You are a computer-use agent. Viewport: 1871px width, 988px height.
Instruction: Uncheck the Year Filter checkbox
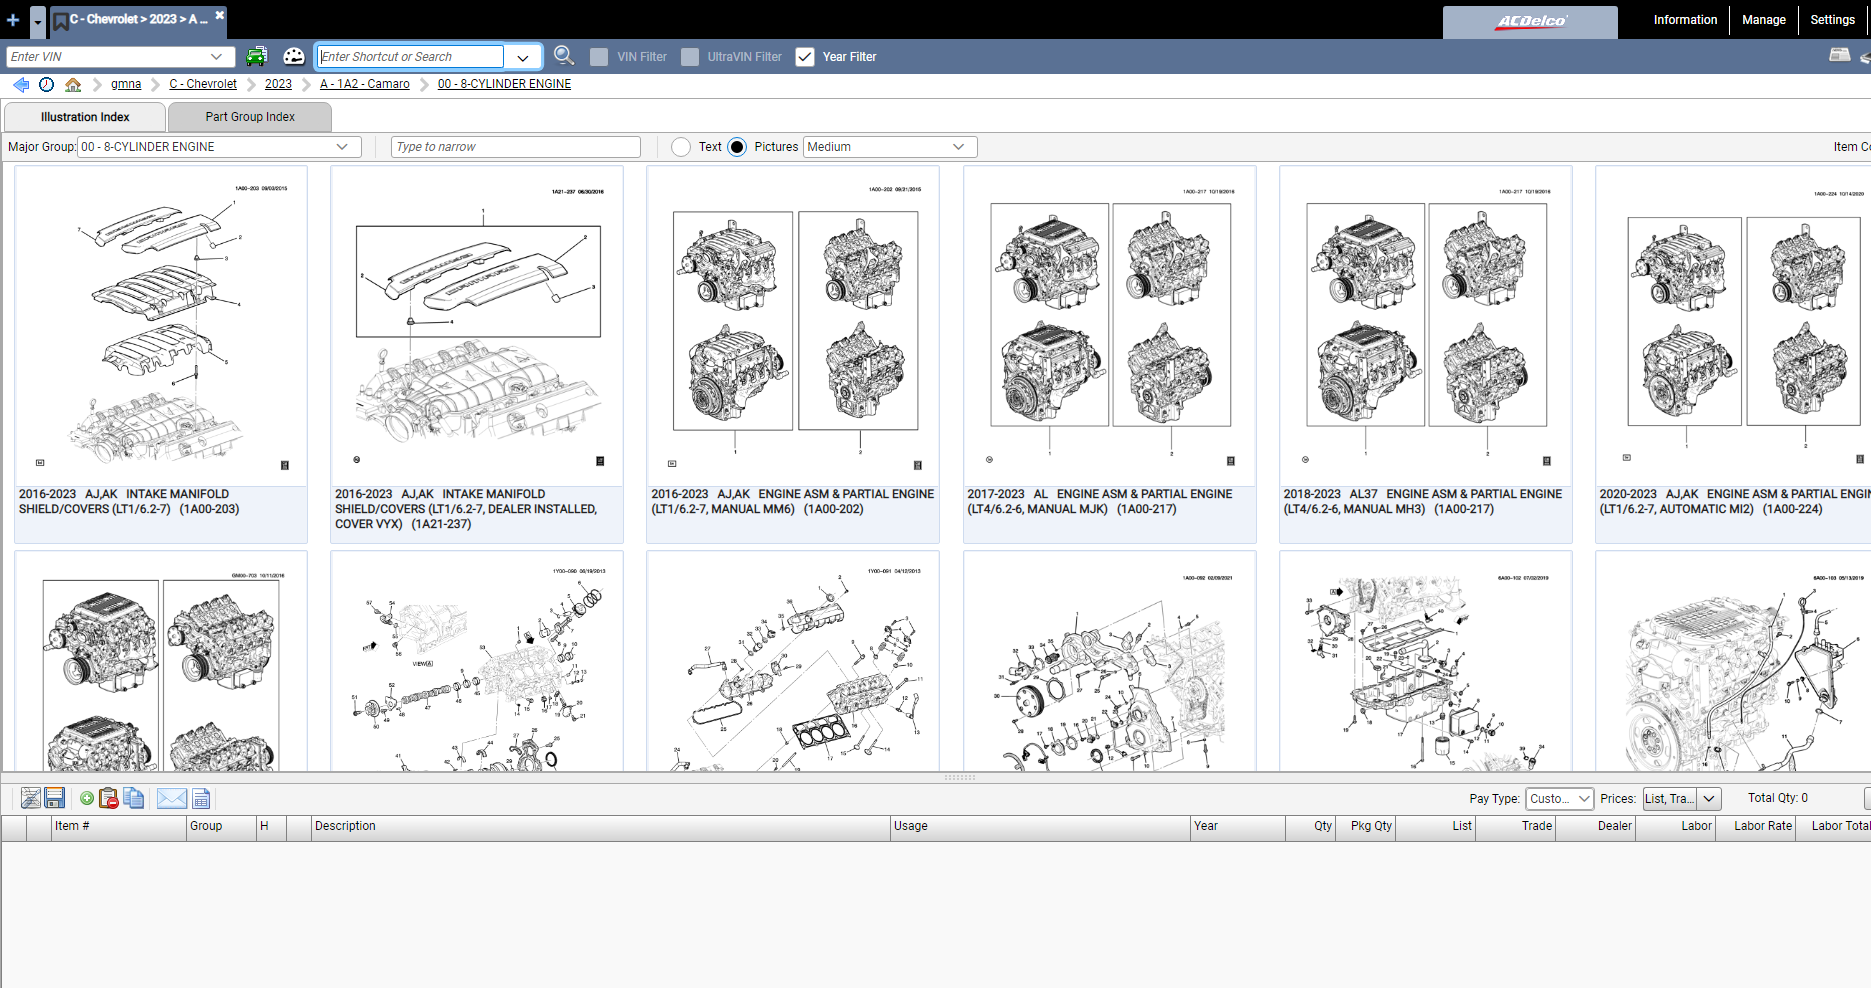point(805,57)
